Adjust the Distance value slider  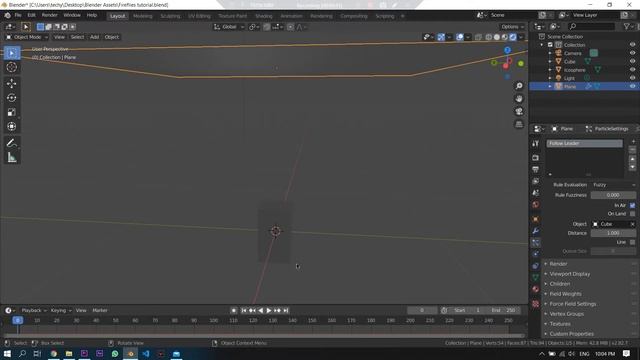click(613, 233)
